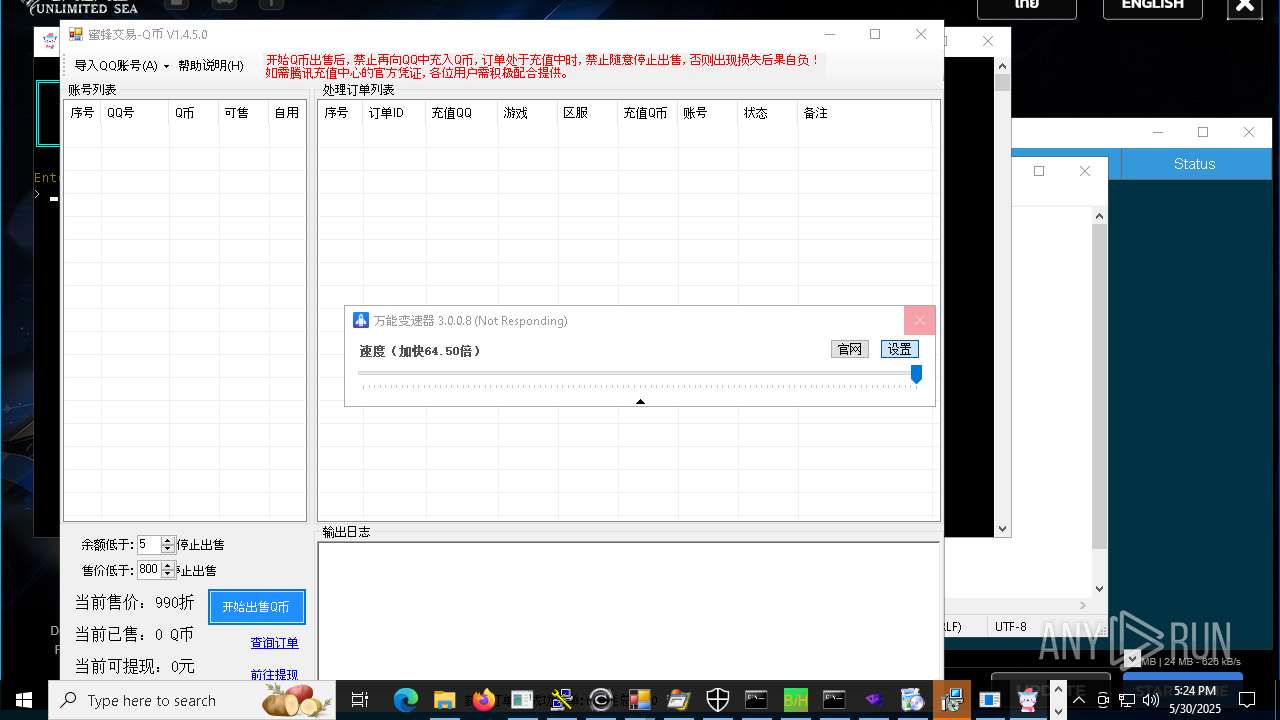The width and height of the screenshot is (1280, 720).
Task: Click the 设置 button in the speed changer
Action: click(x=900, y=349)
